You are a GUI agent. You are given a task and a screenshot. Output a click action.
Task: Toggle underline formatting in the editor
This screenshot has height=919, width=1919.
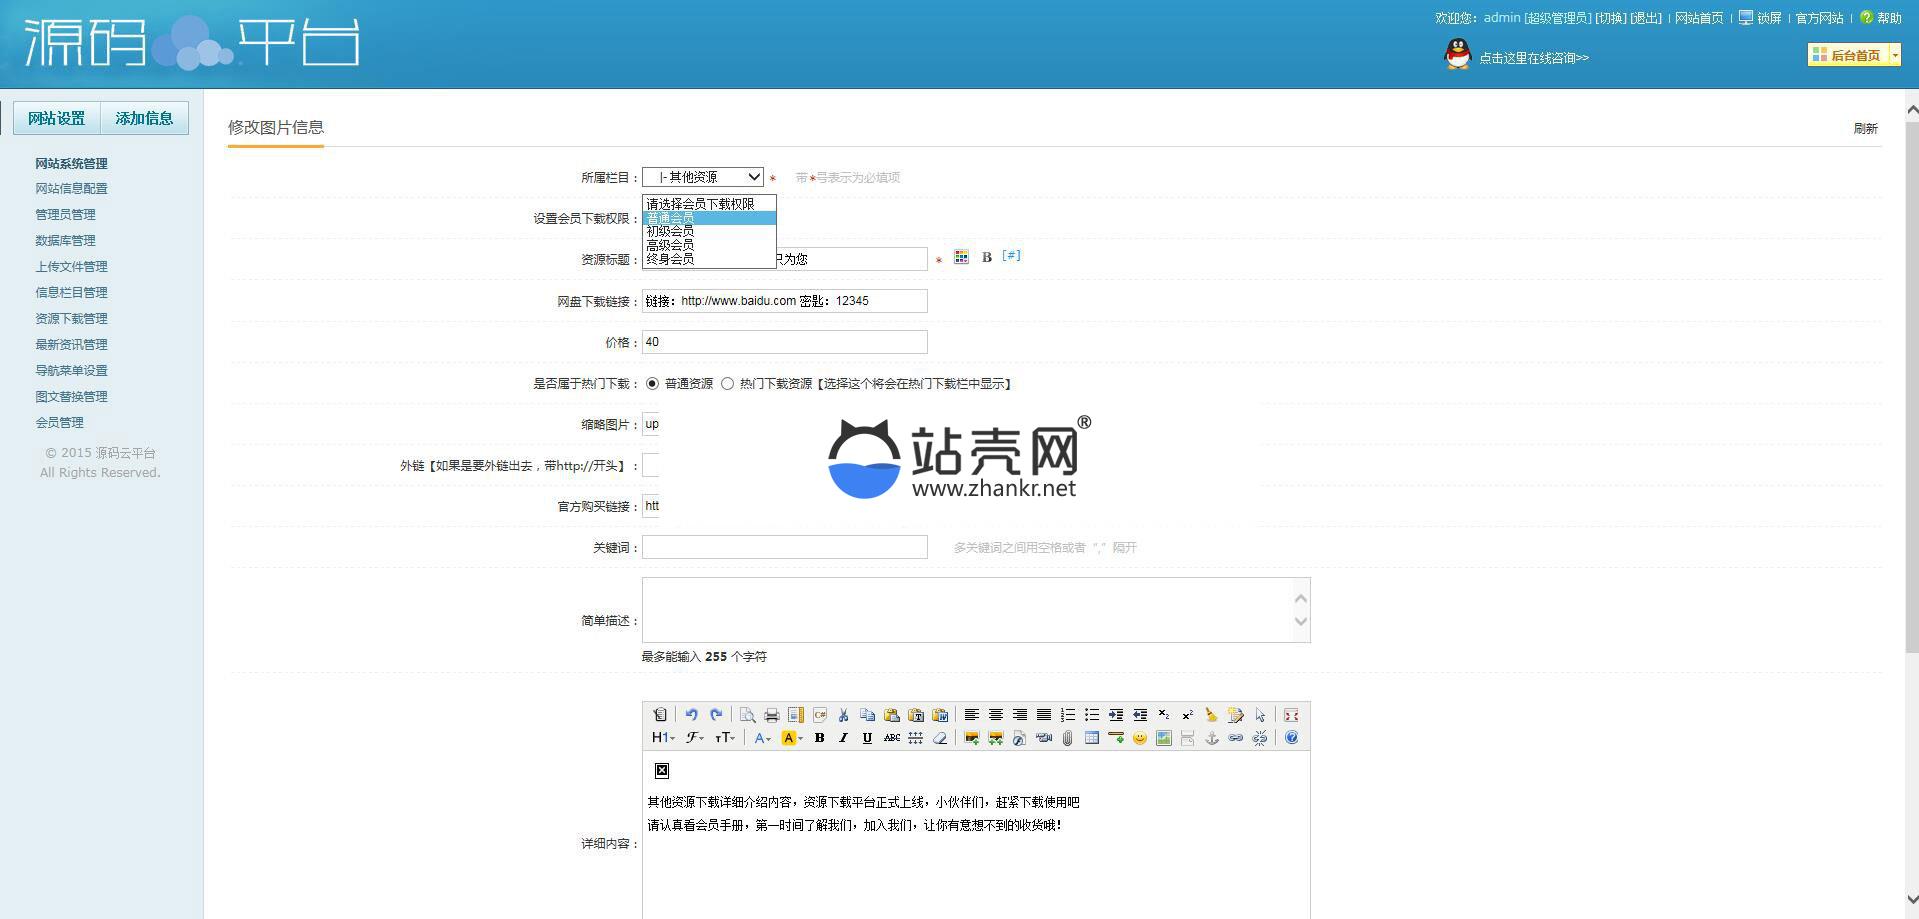[867, 738]
